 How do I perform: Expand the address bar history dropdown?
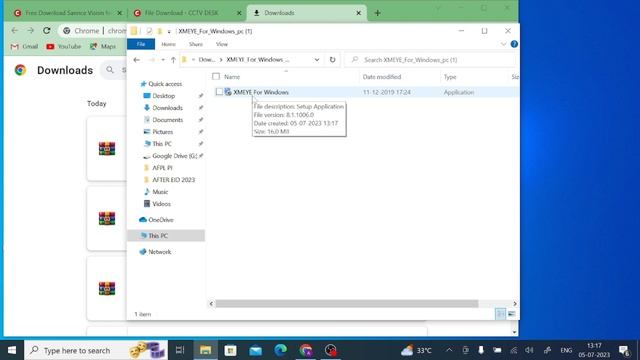click(316, 60)
